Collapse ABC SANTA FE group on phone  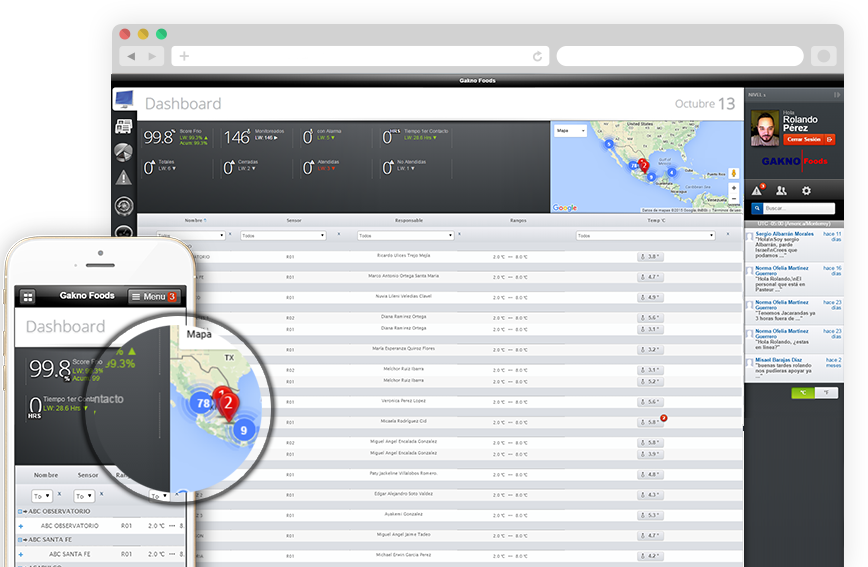click(x=20, y=540)
